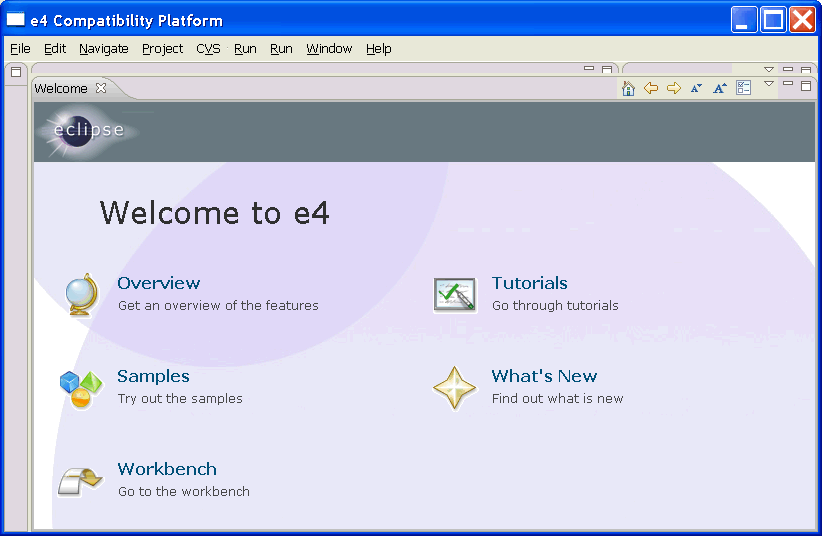
Task: Click the Workbench curved arrow icon
Action: click(x=79, y=481)
